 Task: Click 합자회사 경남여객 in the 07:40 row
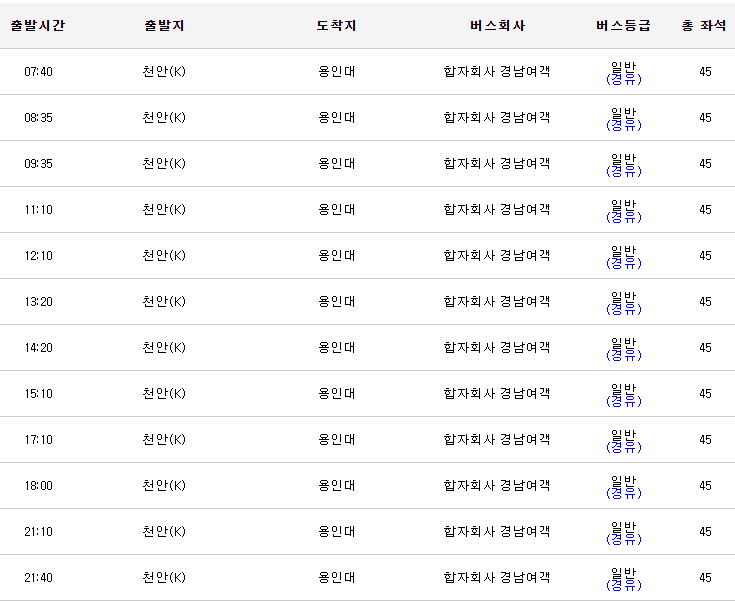click(497, 72)
